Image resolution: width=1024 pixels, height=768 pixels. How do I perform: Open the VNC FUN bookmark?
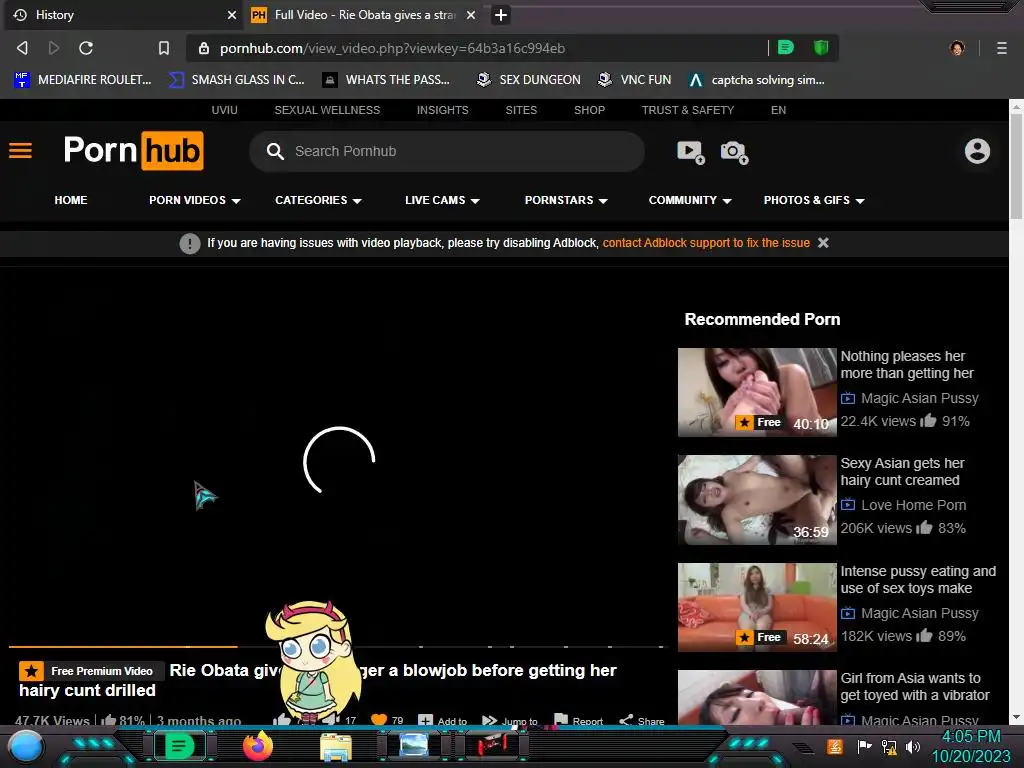pyautogui.click(x=635, y=80)
